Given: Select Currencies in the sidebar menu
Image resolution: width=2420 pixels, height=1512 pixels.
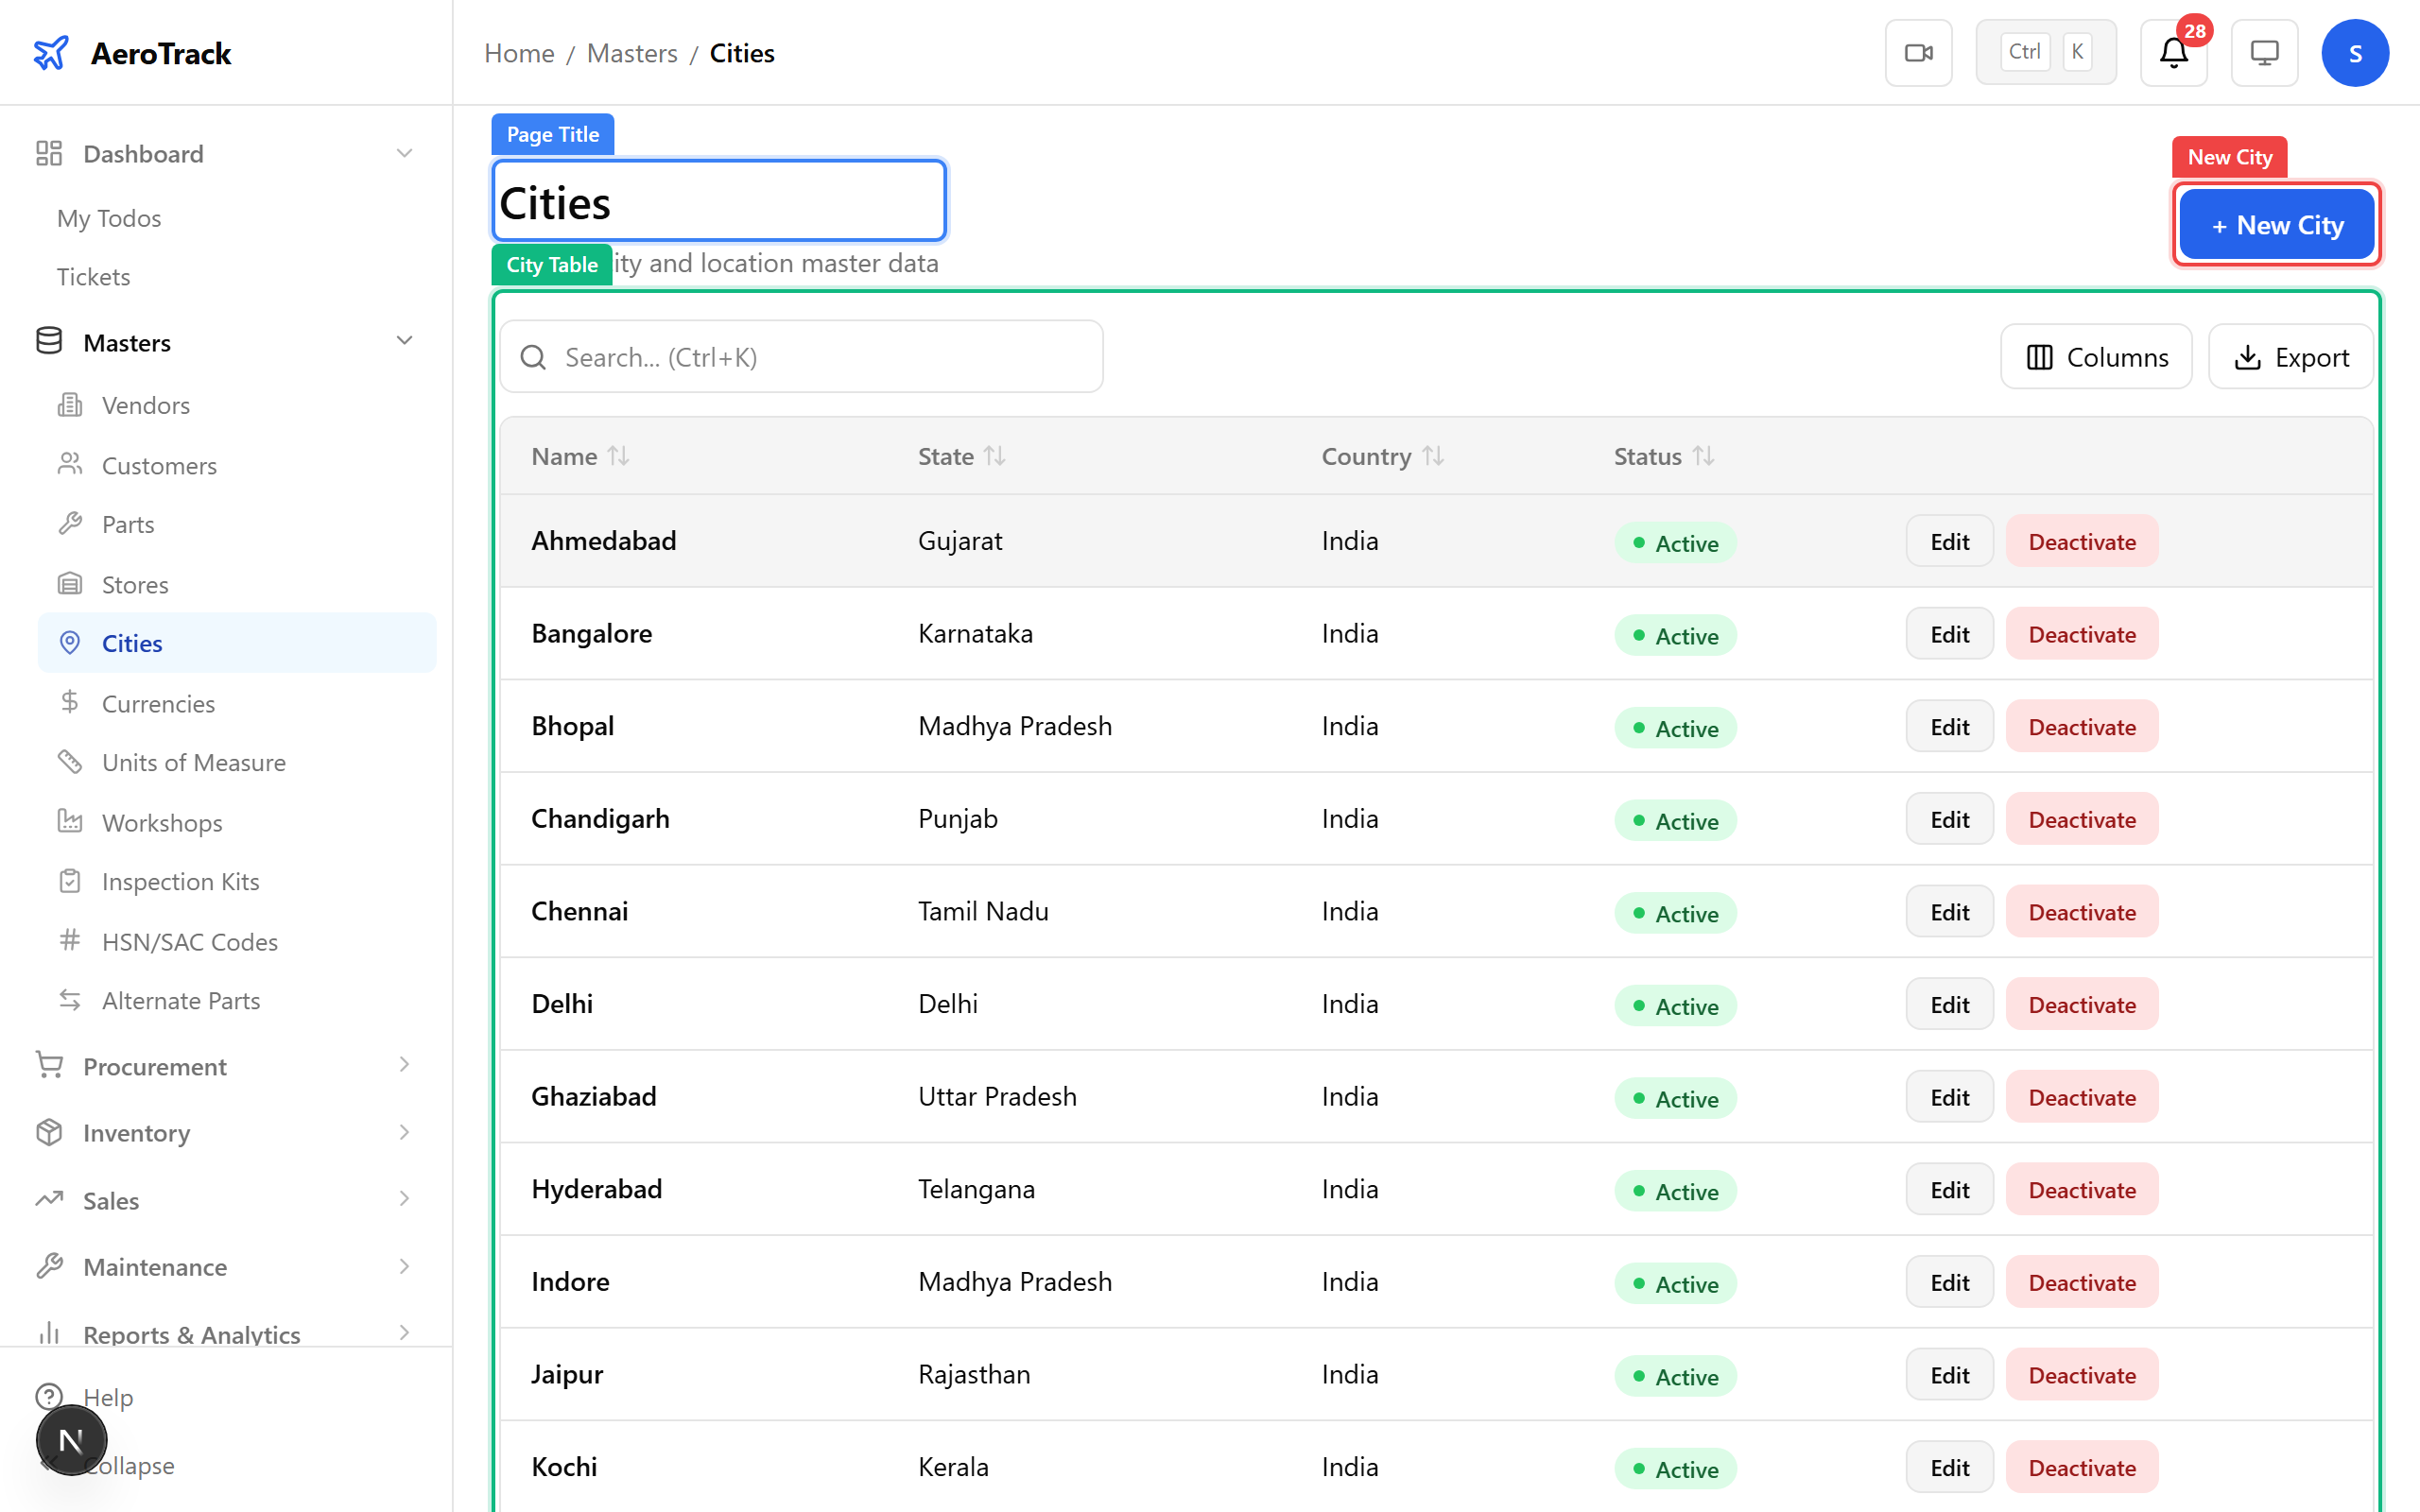Looking at the screenshot, I should tap(157, 703).
